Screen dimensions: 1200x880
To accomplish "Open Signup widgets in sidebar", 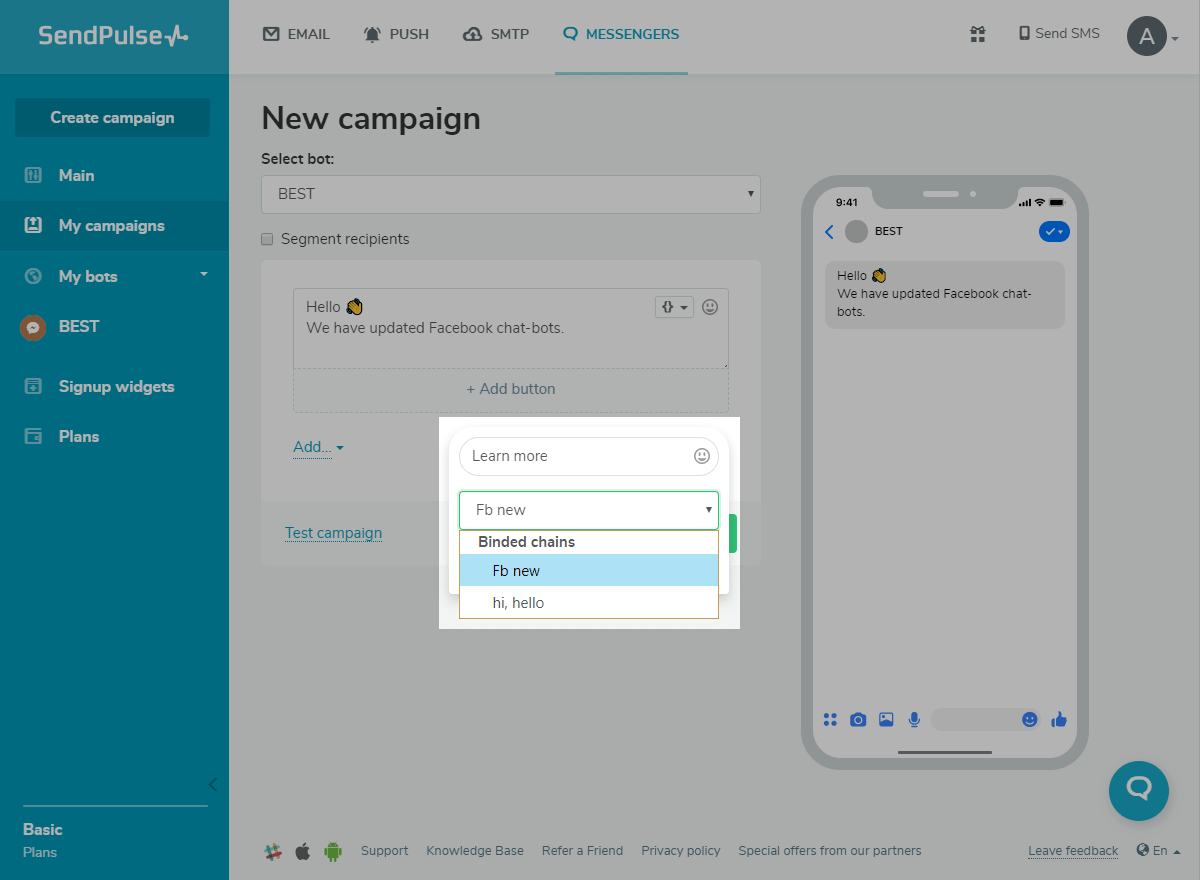I will (114, 386).
